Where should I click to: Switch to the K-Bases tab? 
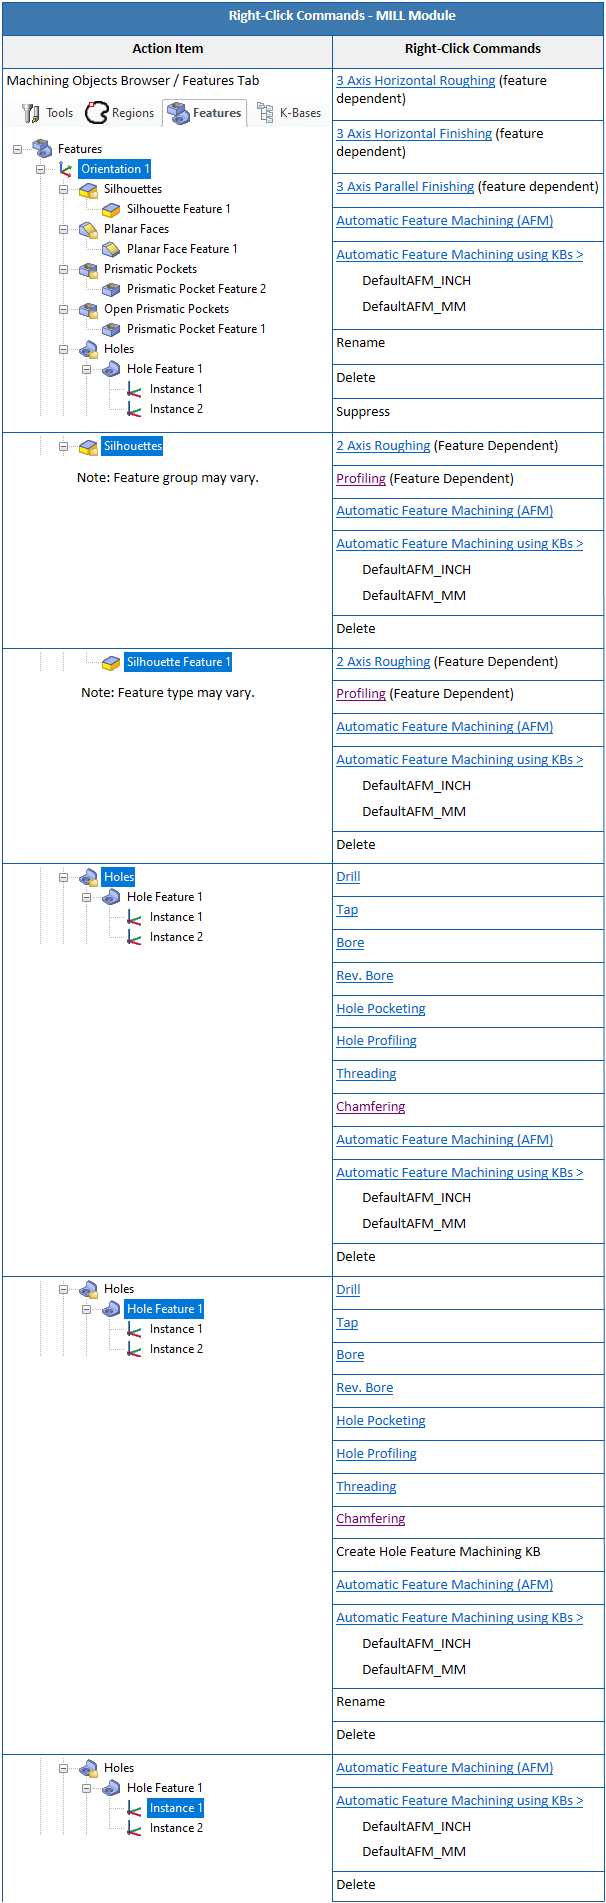point(300,113)
